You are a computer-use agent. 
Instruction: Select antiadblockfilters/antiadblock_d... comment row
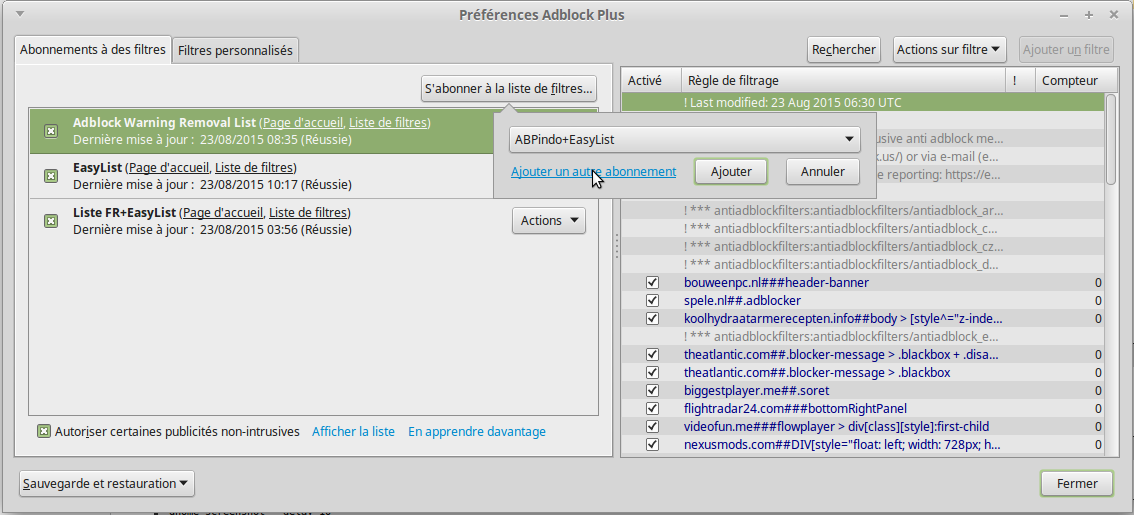coord(863,265)
